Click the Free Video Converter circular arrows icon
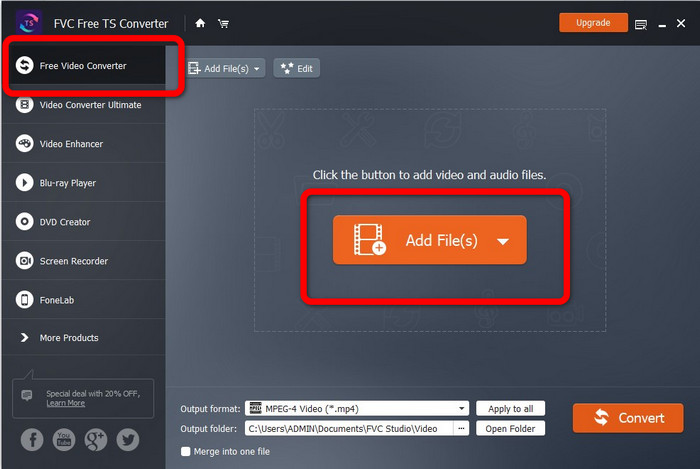 (25, 65)
